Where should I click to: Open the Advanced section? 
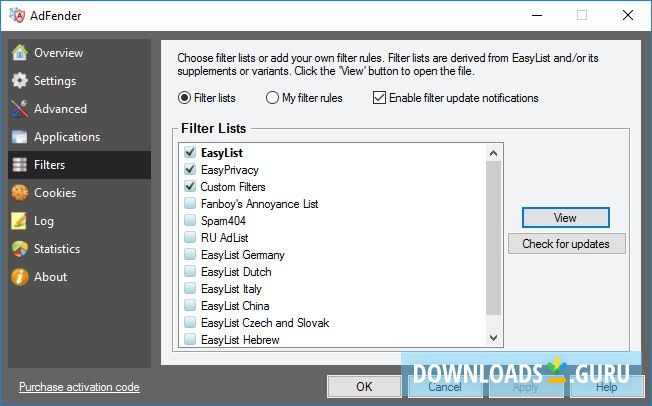click(x=60, y=109)
